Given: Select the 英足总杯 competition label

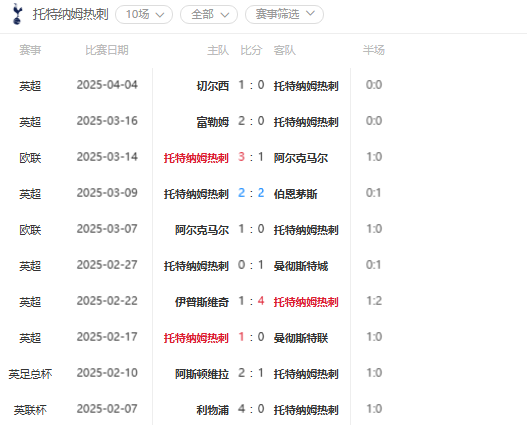Looking at the screenshot, I should [30, 374].
